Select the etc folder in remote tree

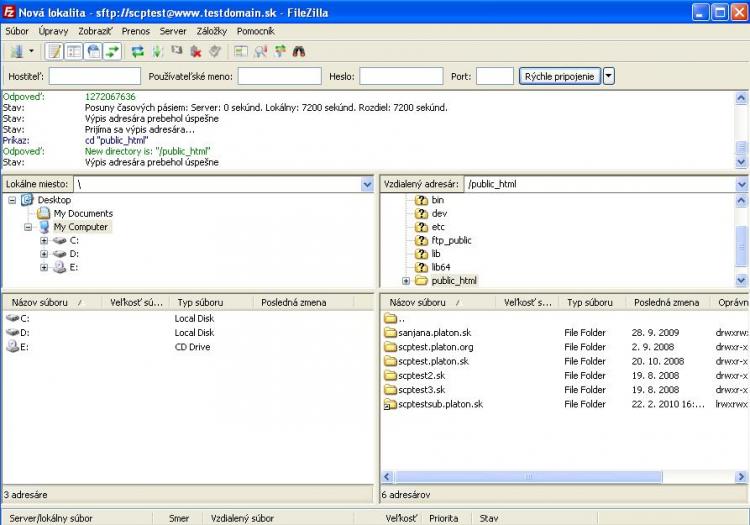[438, 227]
